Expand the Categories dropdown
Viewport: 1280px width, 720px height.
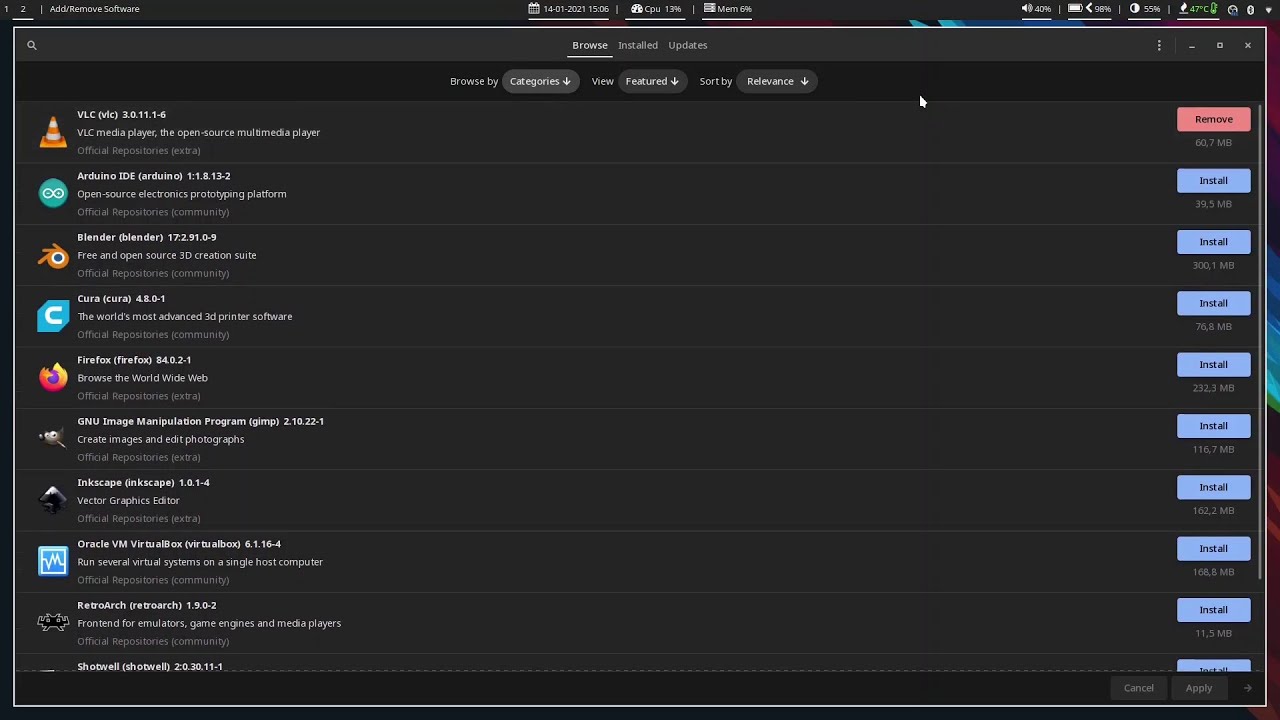540,81
